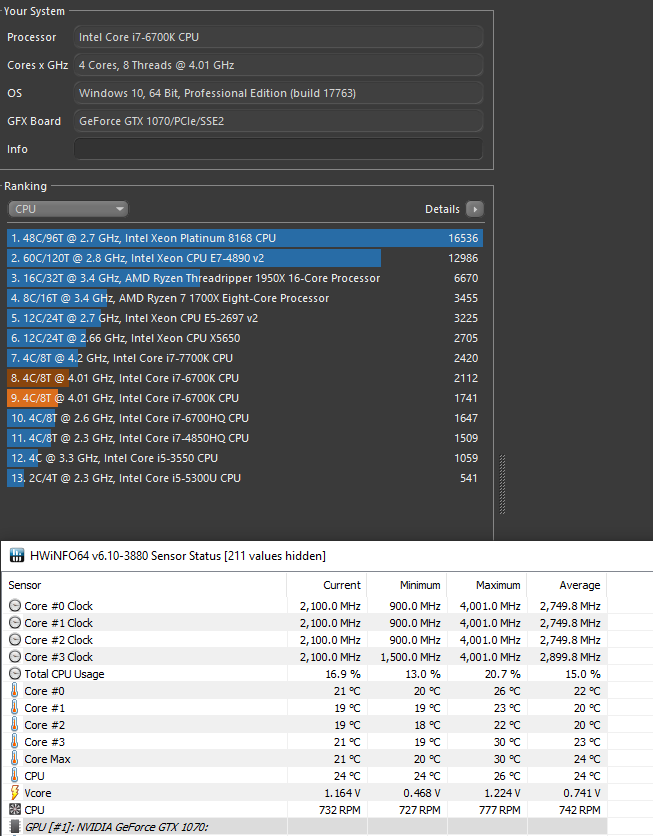Click the Sensor column header
The image size is (653, 836).
144,585
